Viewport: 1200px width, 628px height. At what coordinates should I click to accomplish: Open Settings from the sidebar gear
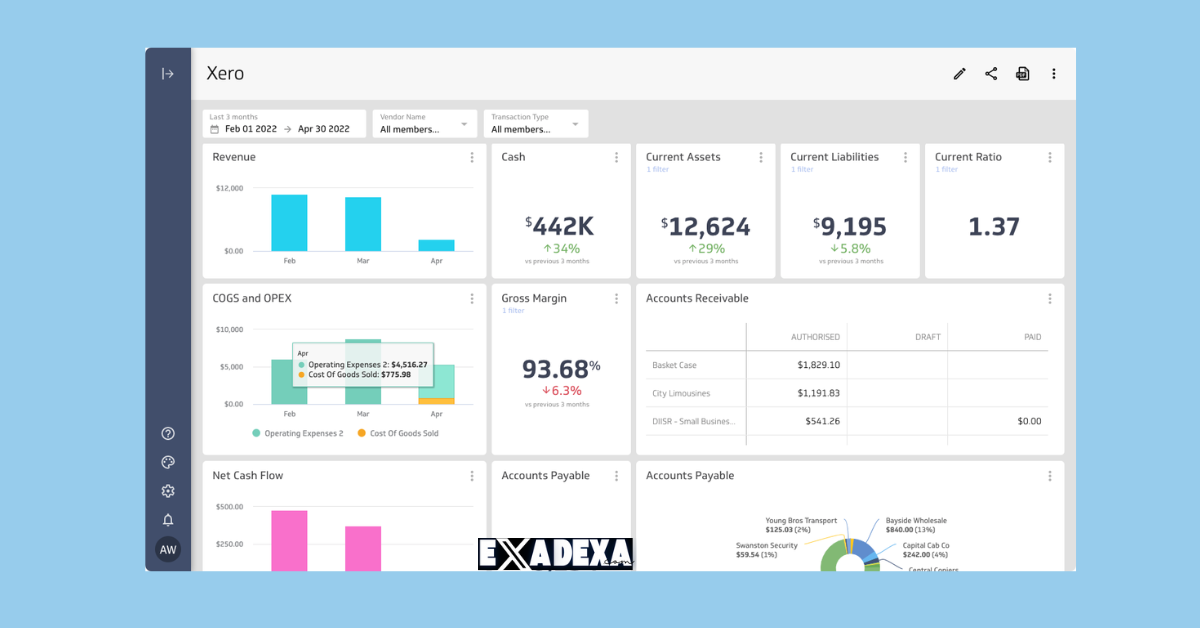click(168, 491)
